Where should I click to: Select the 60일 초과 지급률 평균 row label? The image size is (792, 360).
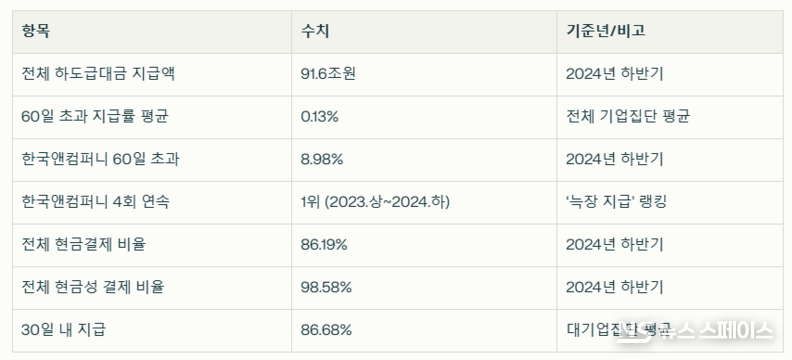[x=95, y=117]
